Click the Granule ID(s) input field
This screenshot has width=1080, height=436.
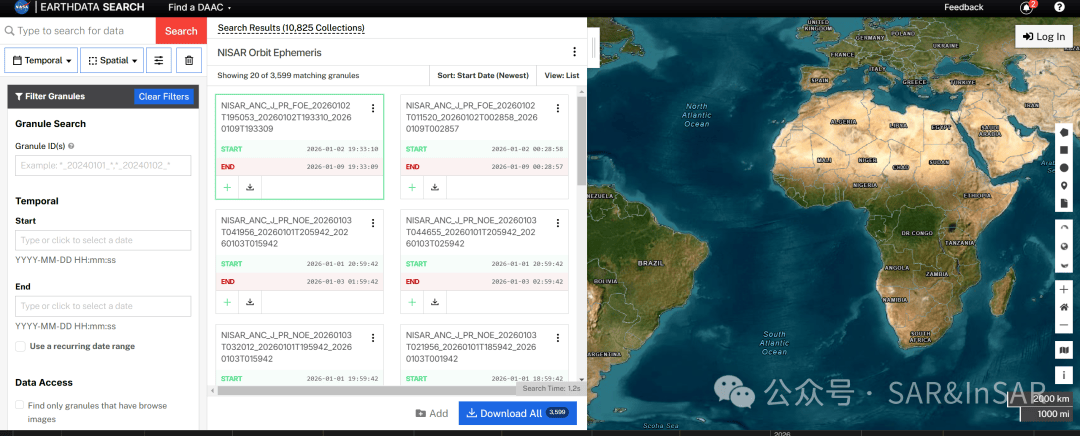coord(103,165)
